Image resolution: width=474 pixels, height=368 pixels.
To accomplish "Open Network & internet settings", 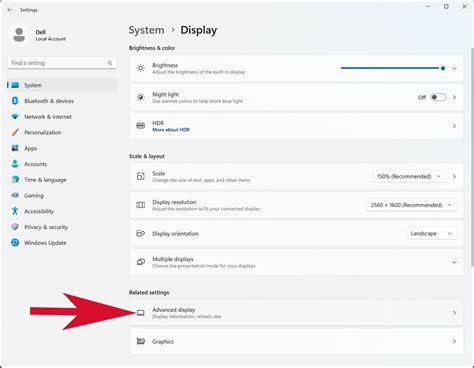I will pos(62,117).
